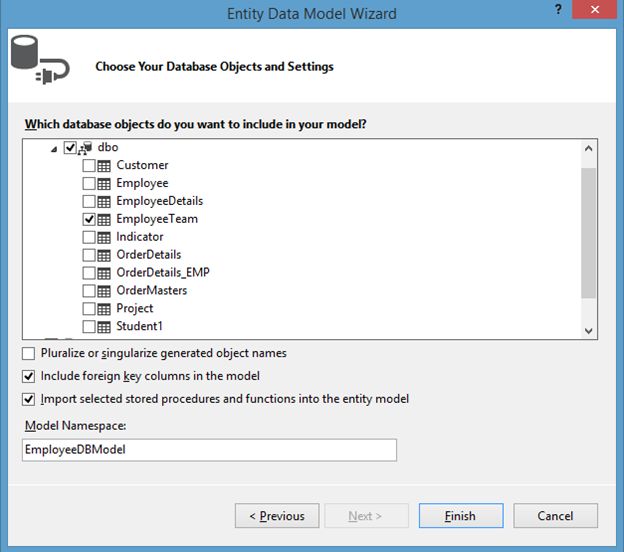This screenshot has height=552, width=624.
Task: Disable include foreign key columns option
Action: pyautogui.click(x=28, y=377)
